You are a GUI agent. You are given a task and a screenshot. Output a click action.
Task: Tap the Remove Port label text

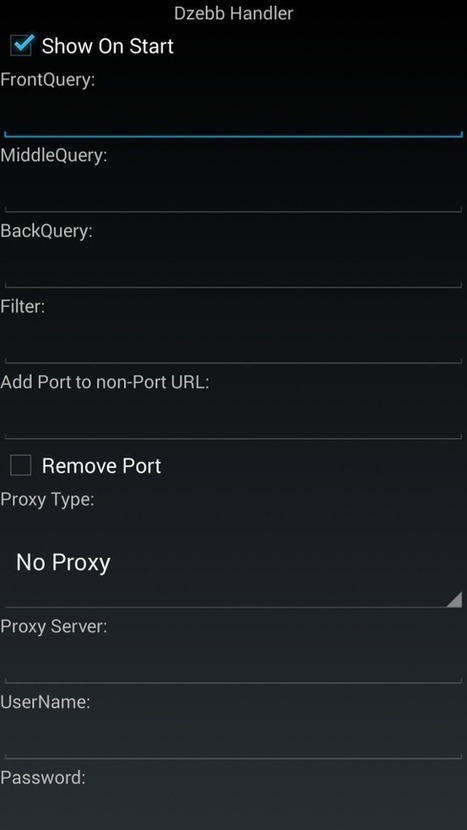point(101,466)
